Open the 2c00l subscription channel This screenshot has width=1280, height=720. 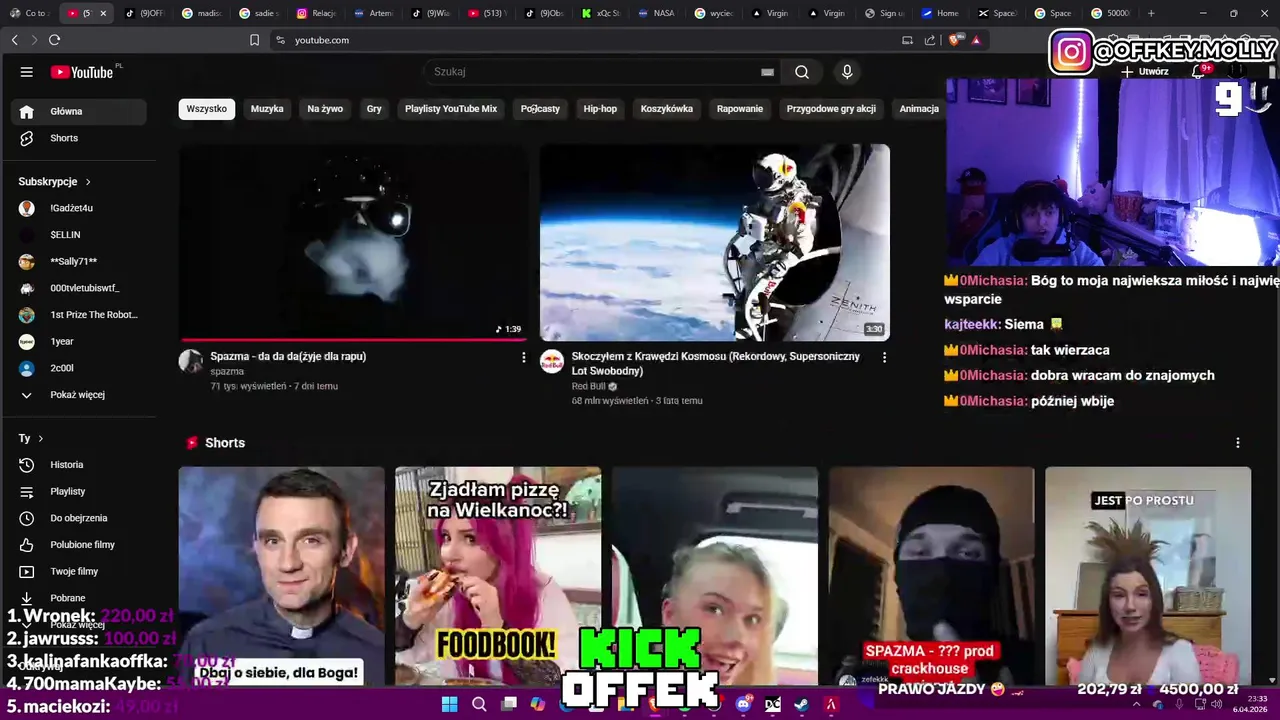[78, 368]
